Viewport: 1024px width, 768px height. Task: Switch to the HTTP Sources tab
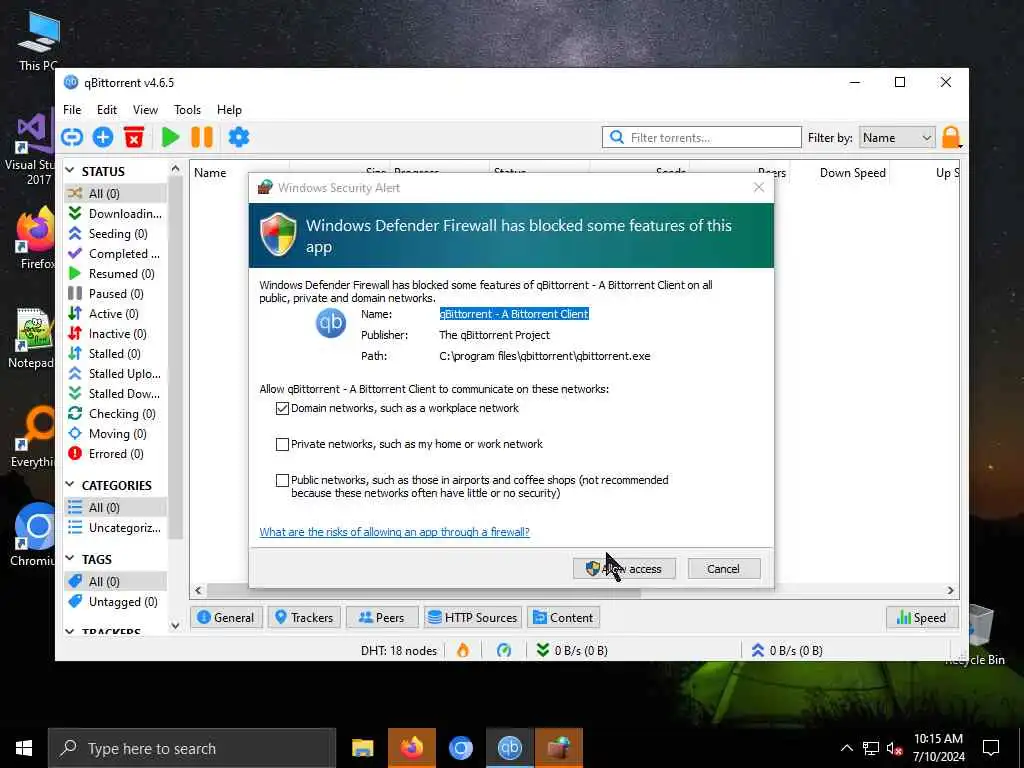pyautogui.click(x=473, y=618)
